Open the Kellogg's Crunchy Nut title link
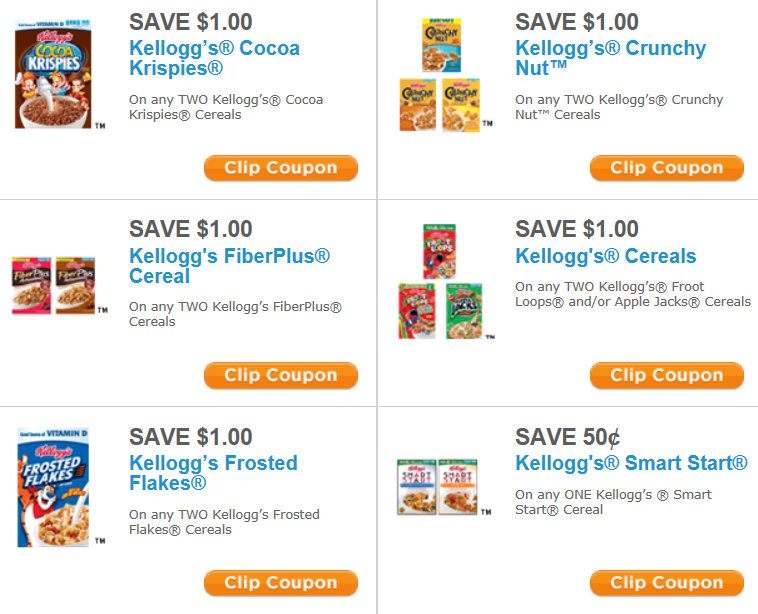758x614 pixels. (610, 58)
